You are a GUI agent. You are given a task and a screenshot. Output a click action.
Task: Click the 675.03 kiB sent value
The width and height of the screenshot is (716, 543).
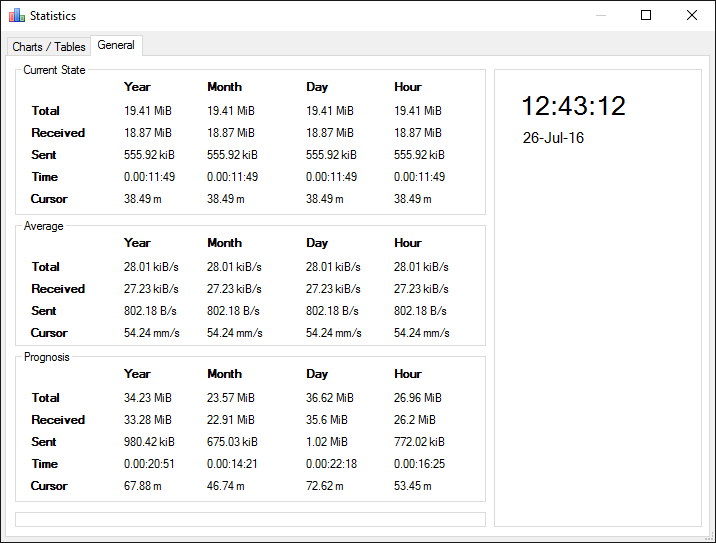(232, 442)
